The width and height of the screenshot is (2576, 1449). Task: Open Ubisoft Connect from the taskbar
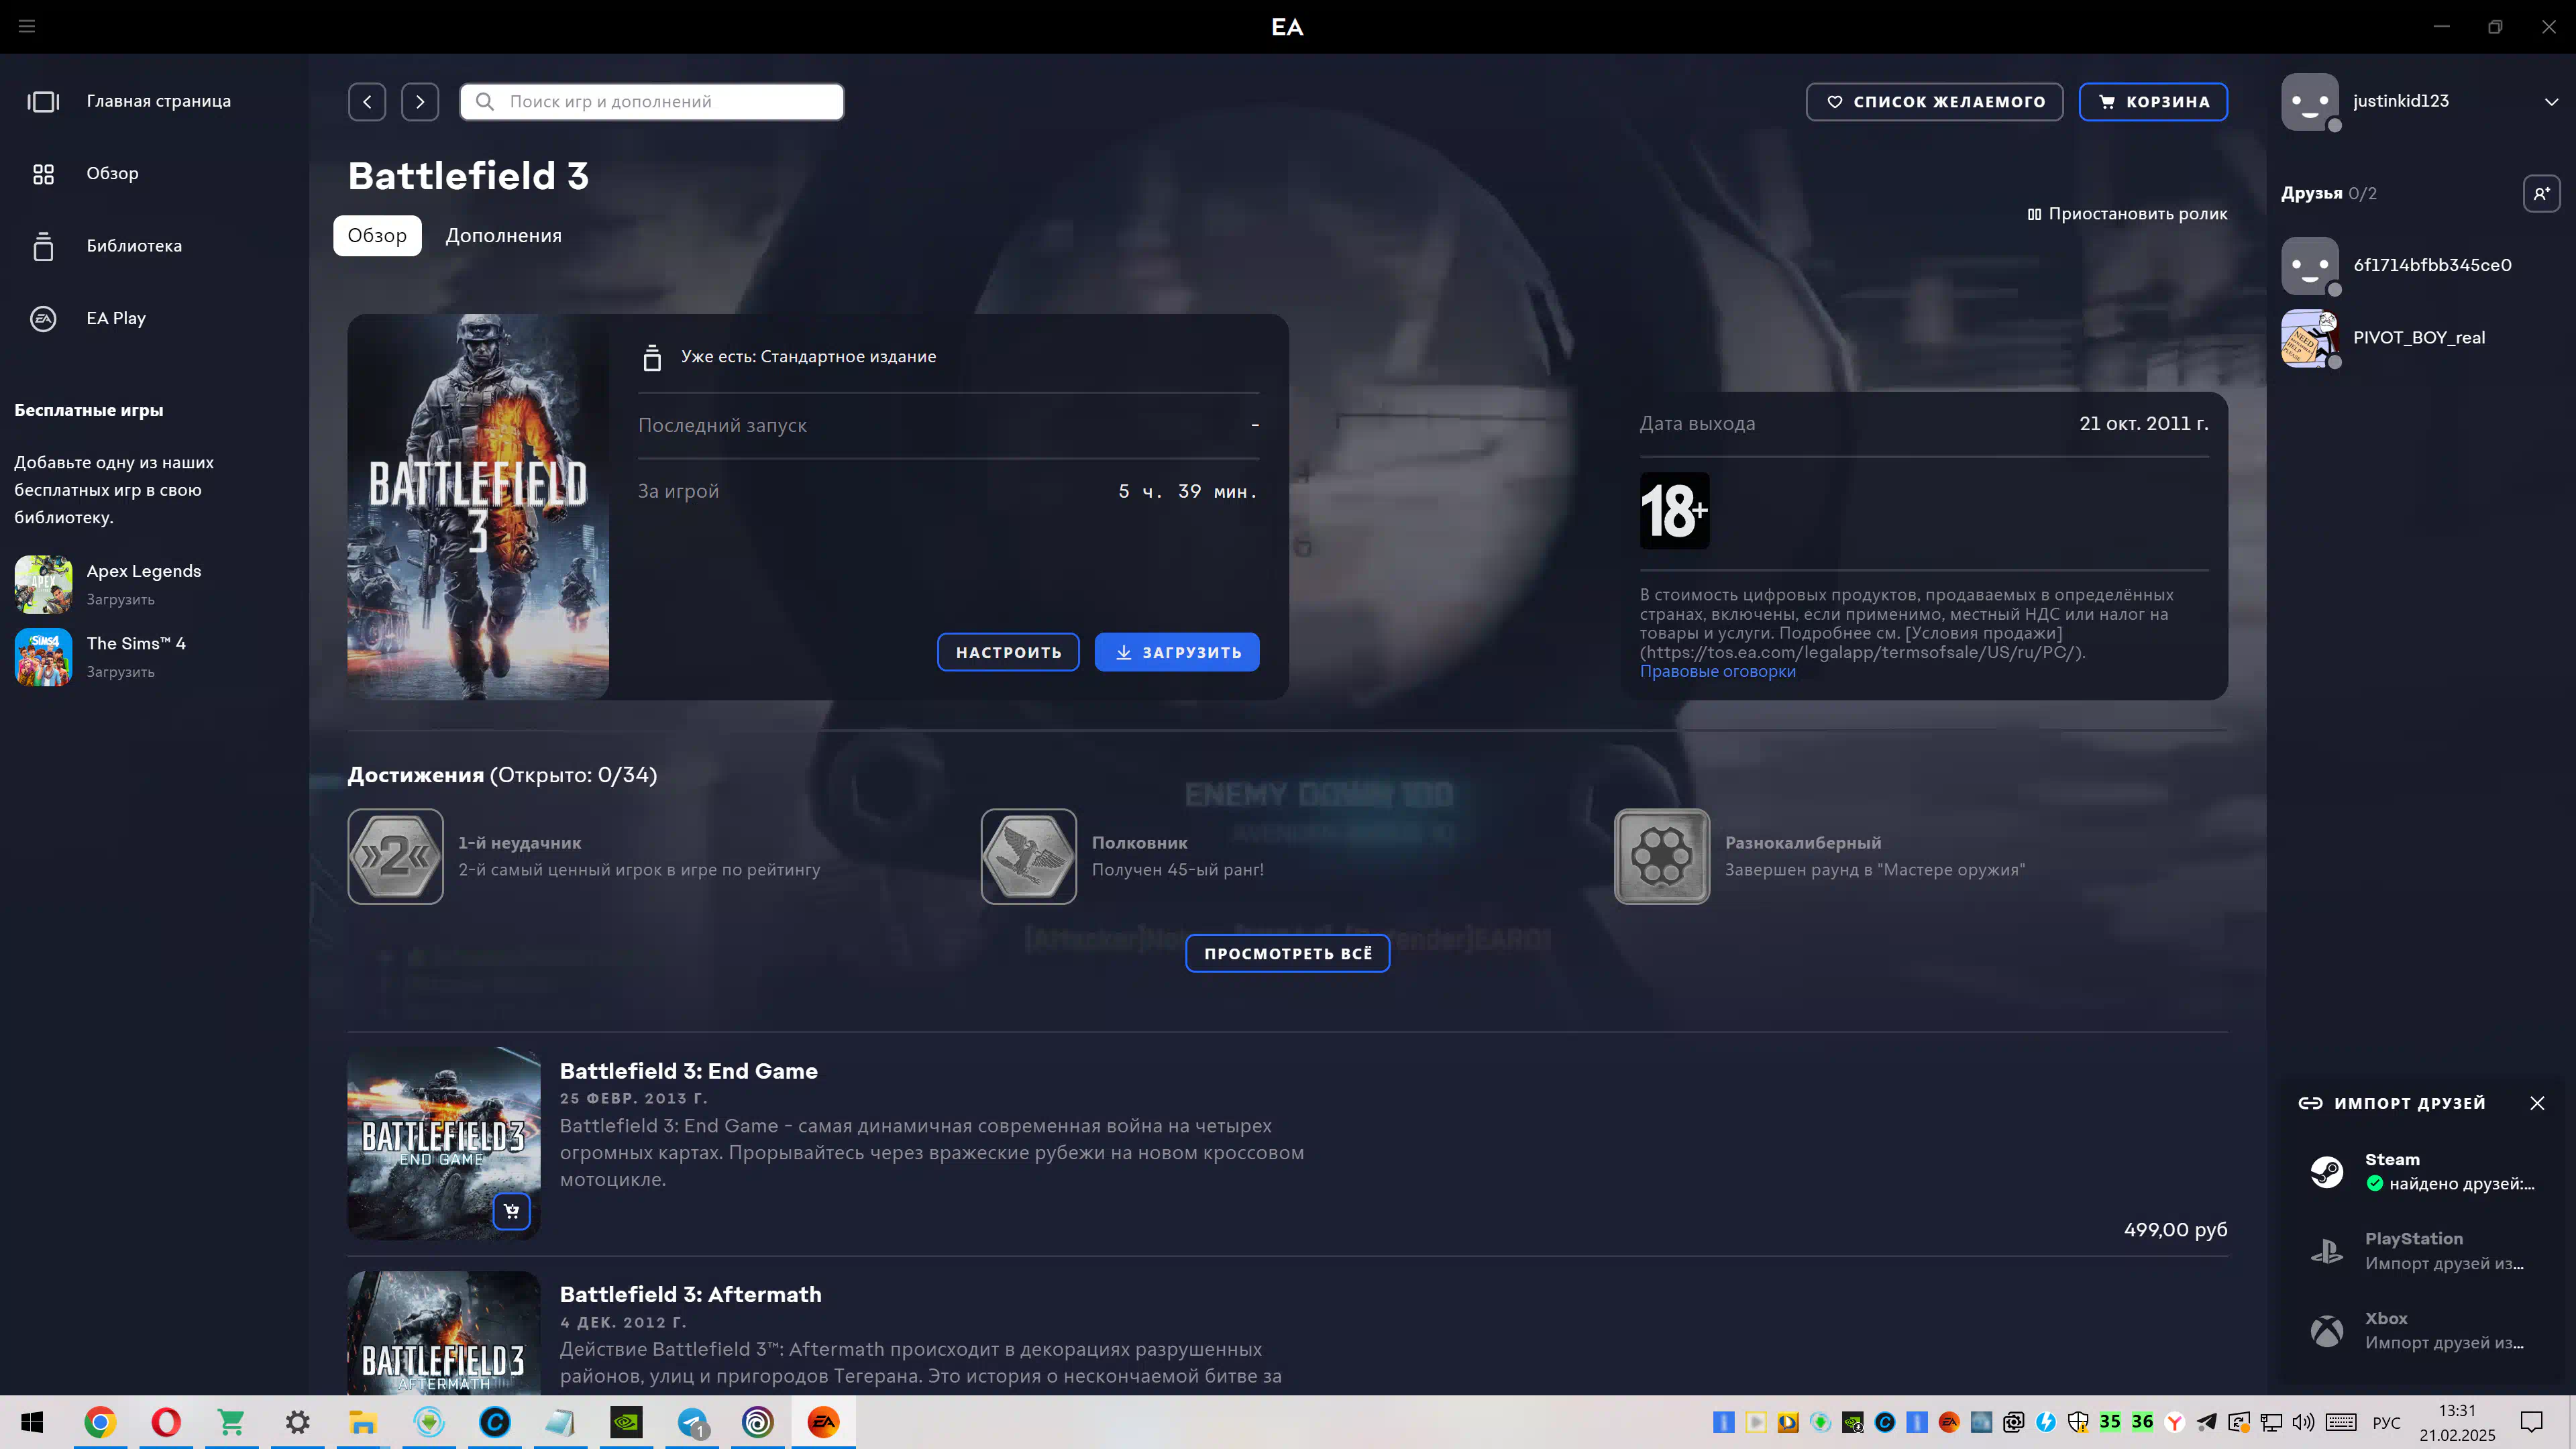click(758, 1422)
